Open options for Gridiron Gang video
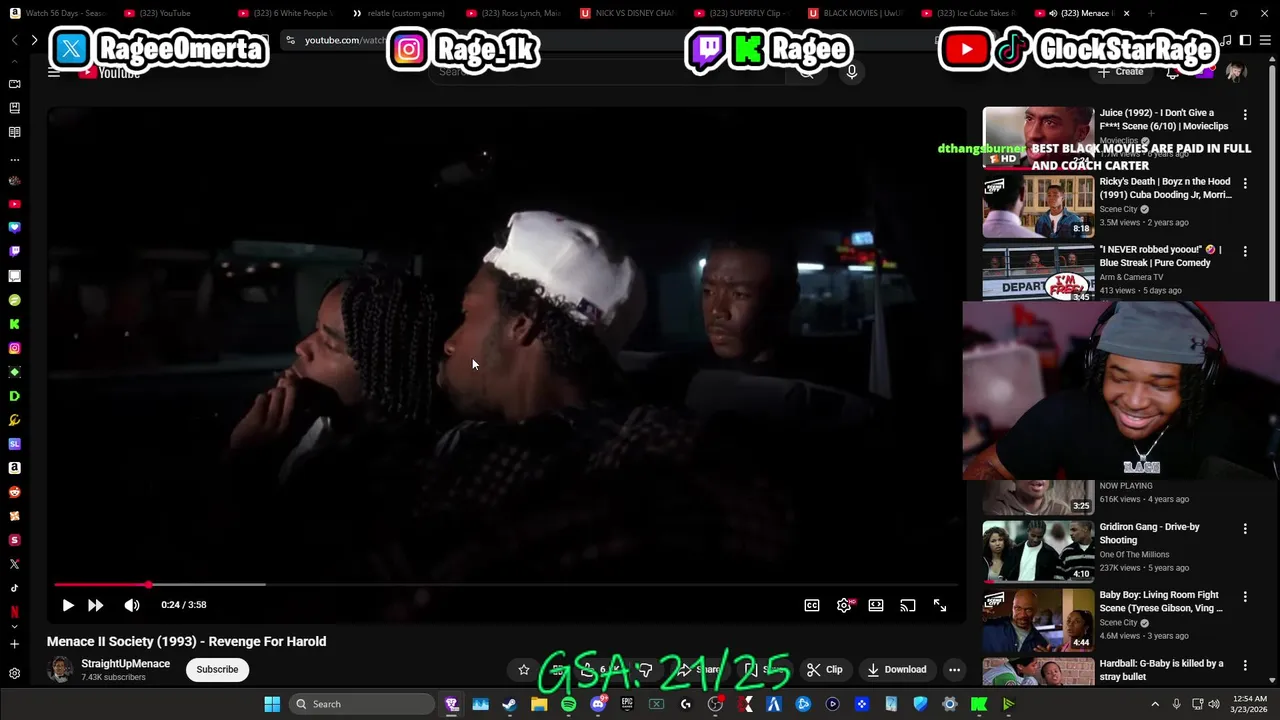This screenshot has width=1280, height=720. point(1245,528)
